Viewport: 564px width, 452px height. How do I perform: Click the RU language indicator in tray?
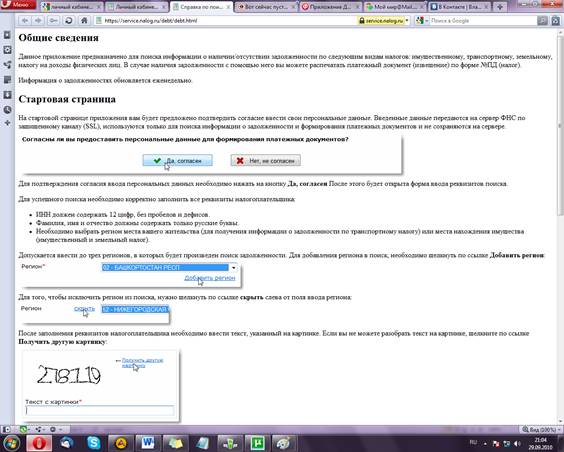click(473, 442)
